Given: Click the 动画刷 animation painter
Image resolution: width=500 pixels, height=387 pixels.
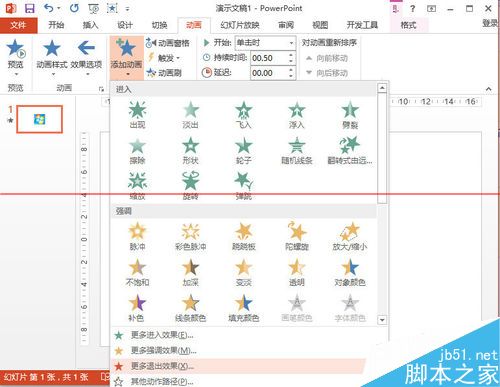Looking at the screenshot, I should [164, 72].
